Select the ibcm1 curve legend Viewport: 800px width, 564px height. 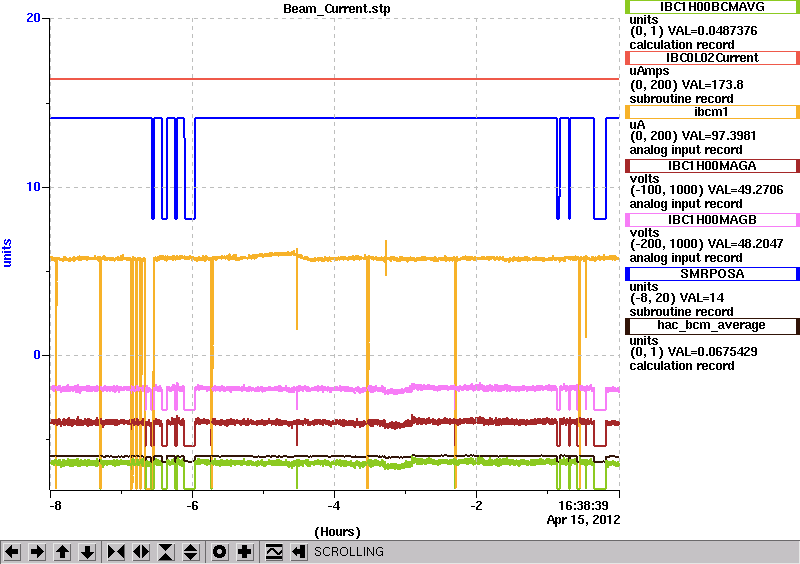coord(712,112)
